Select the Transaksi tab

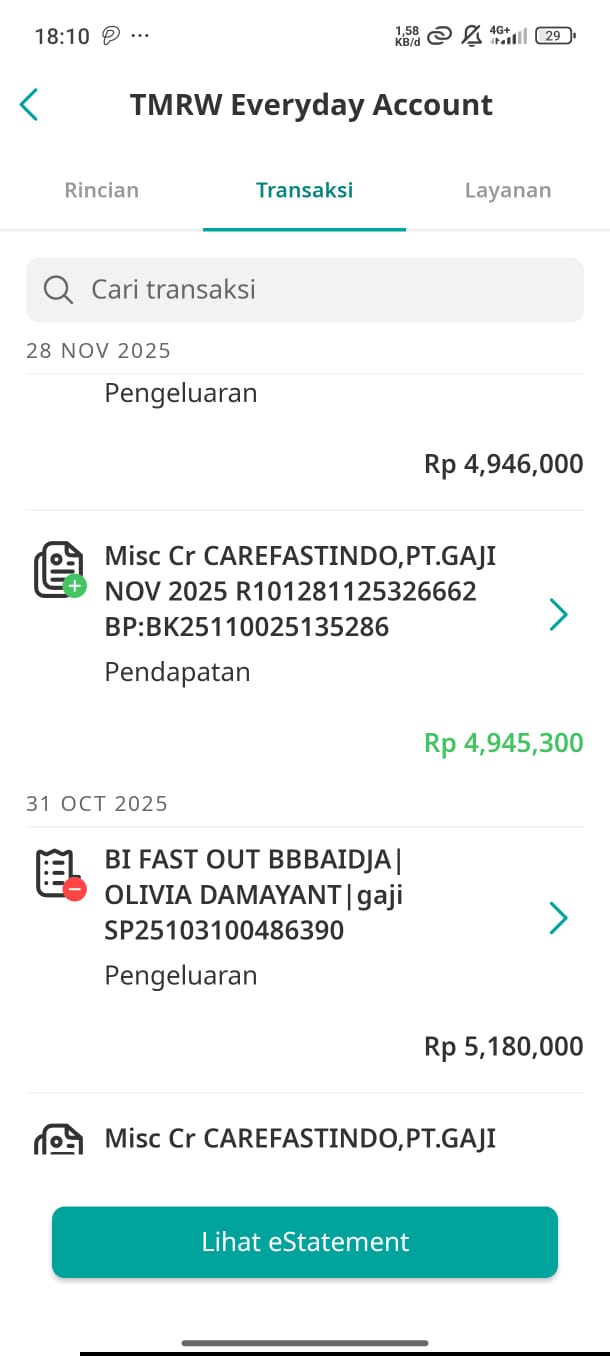pos(304,190)
